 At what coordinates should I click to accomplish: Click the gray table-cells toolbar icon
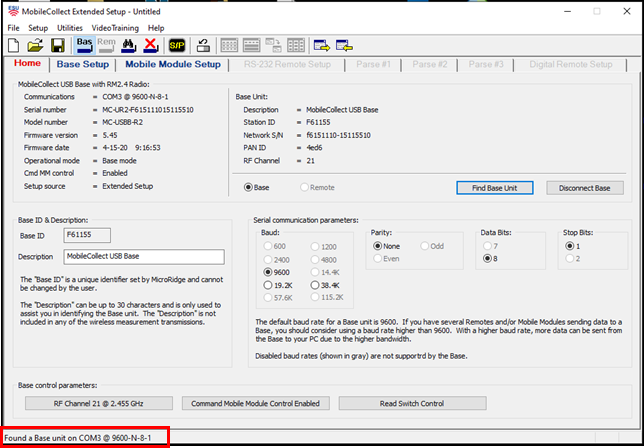point(296,45)
